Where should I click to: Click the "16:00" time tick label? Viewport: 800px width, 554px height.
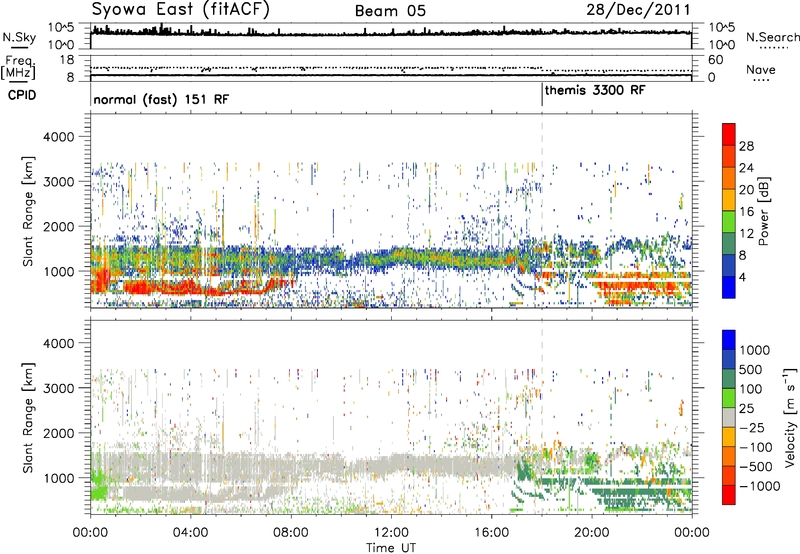point(491,533)
